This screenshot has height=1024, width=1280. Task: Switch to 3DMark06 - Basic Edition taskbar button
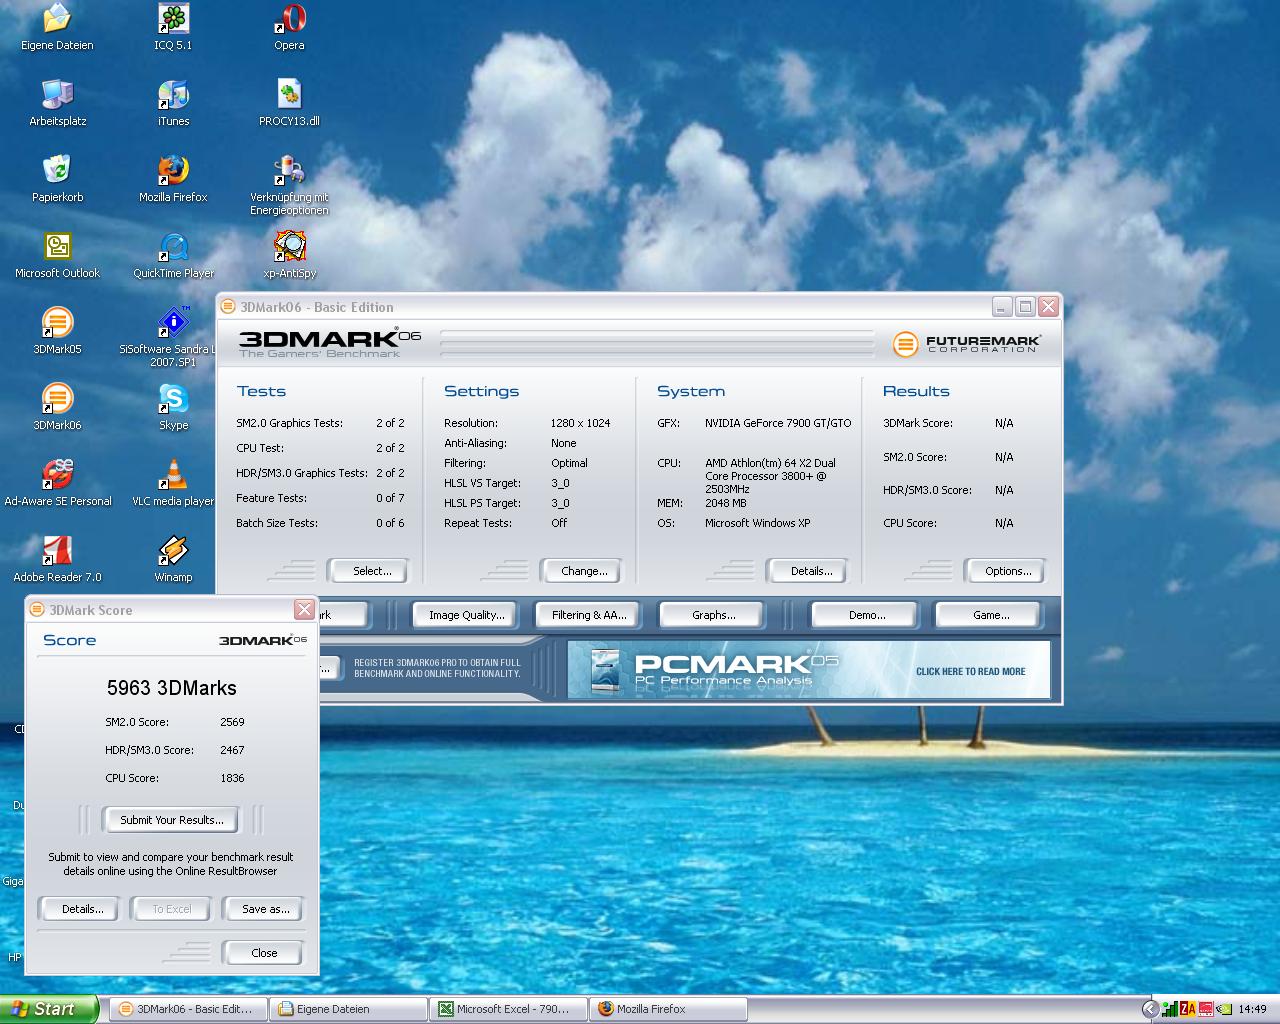point(188,1009)
